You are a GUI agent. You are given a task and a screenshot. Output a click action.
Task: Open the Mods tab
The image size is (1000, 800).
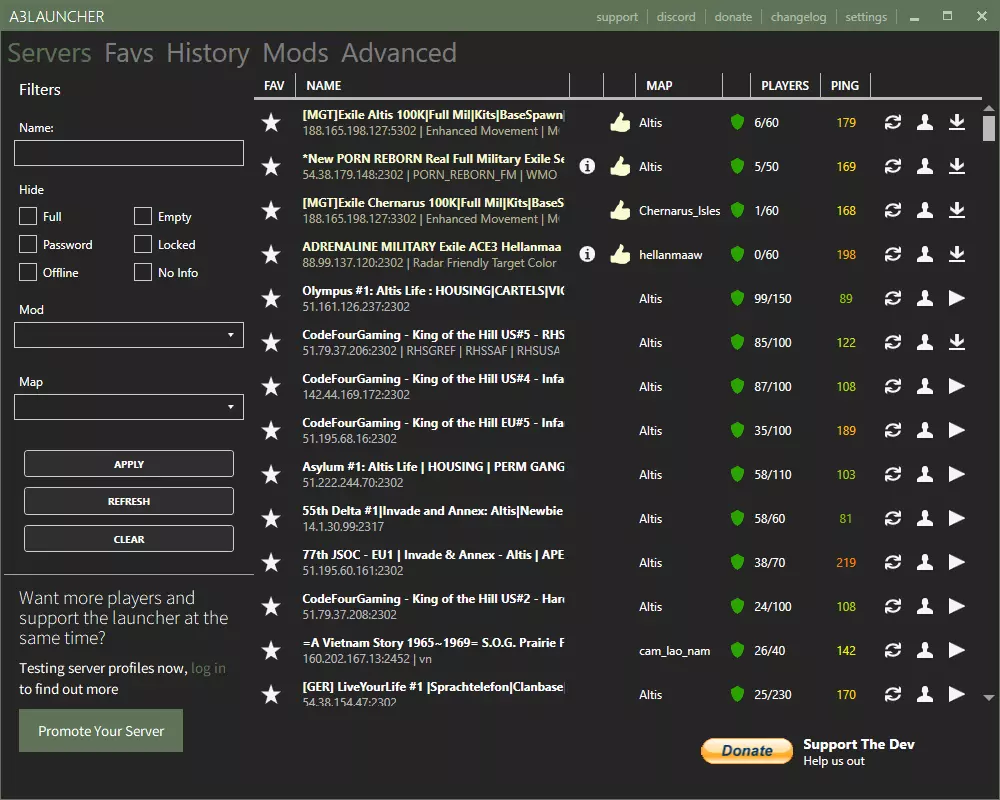coord(295,53)
